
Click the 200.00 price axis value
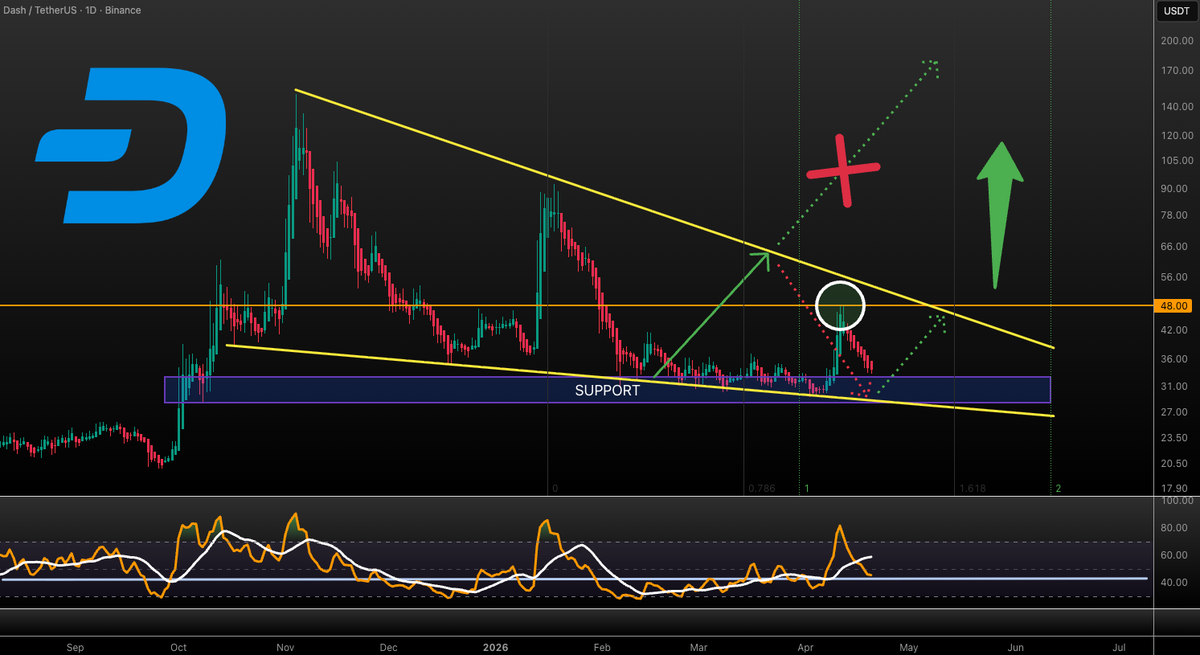click(1176, 41)
